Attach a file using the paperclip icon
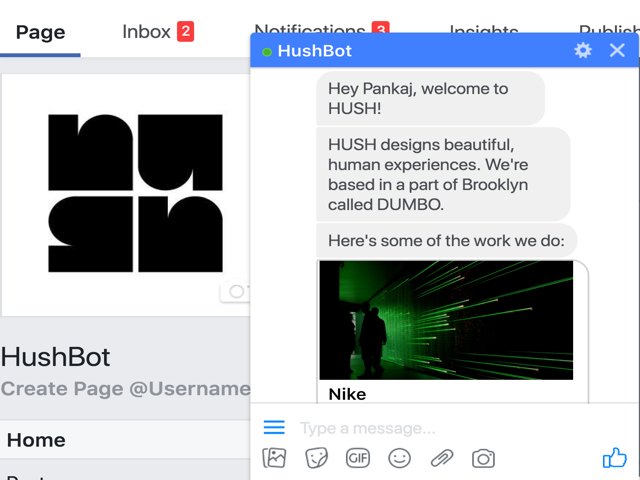Image resolution: width=640 pixels, height=480 pixels. (442, 458)
